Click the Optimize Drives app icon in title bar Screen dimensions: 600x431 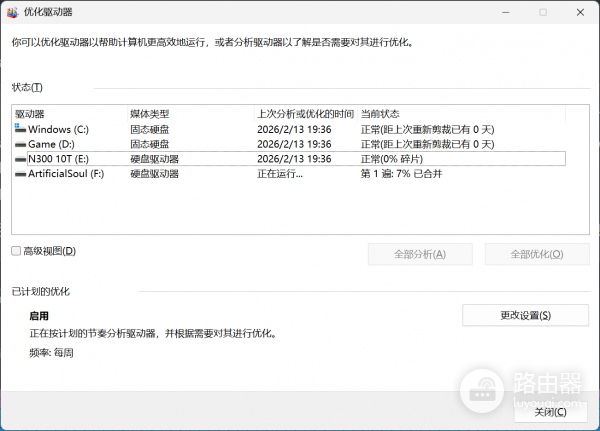pyautogui.click(x=12, y=12)
